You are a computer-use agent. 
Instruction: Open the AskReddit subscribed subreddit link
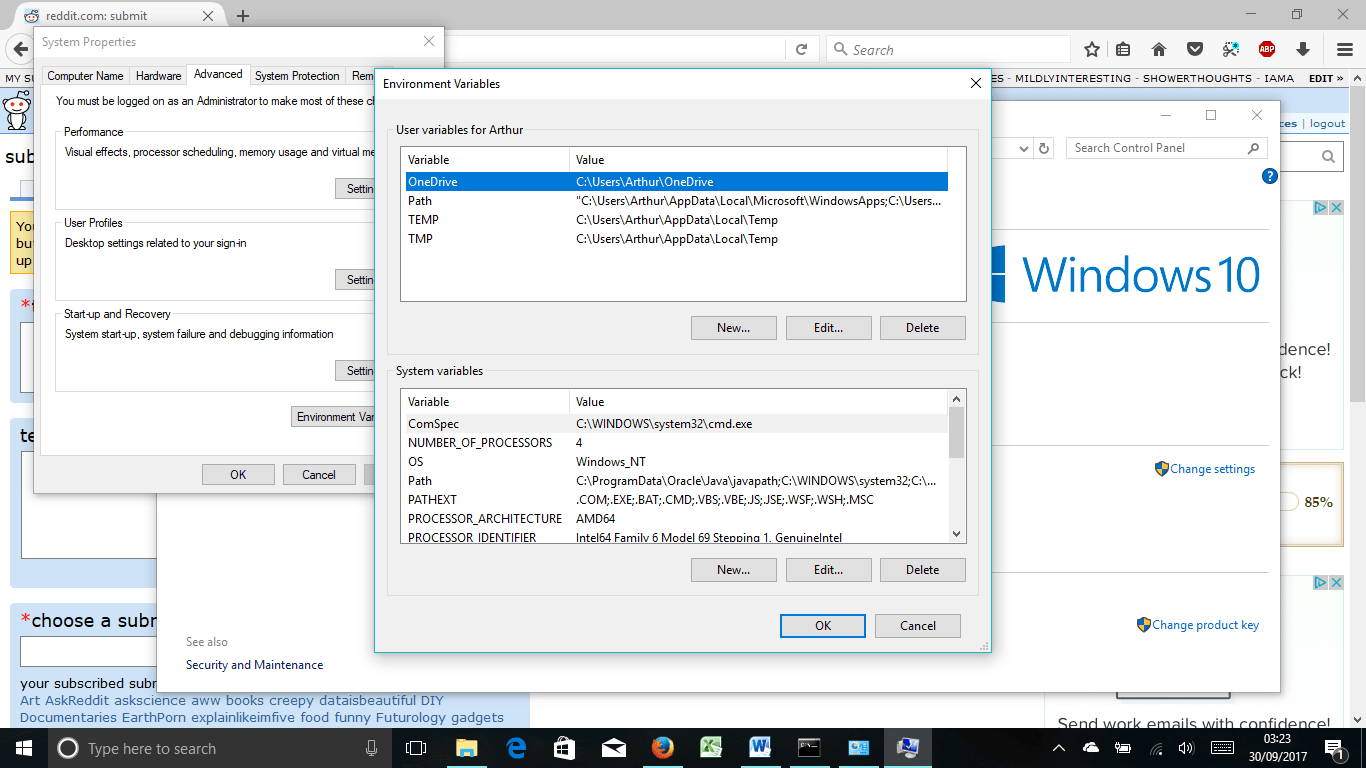pos(76,701)
